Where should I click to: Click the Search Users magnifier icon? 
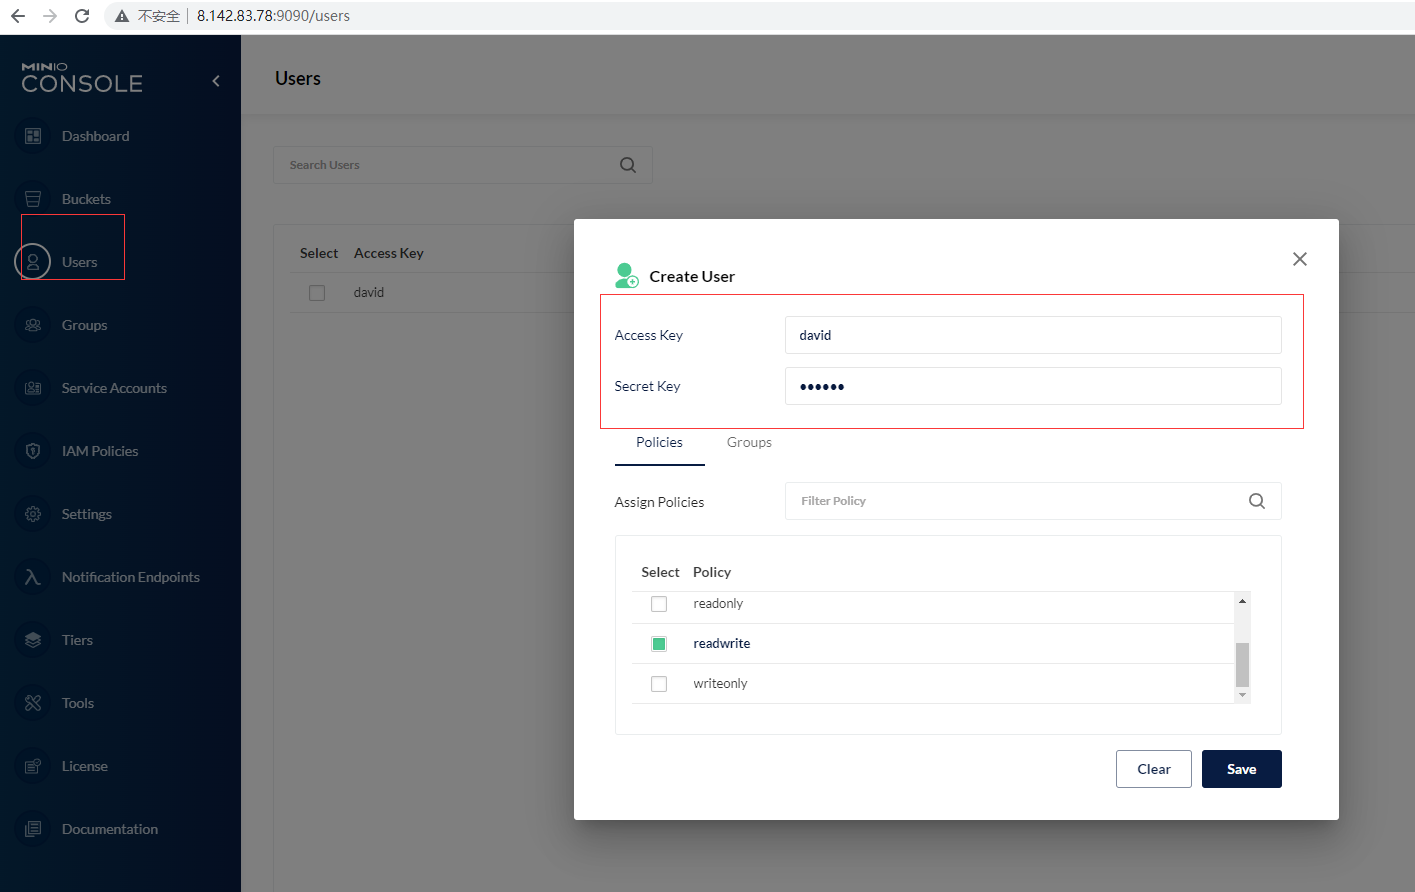[x=628, y=165]
